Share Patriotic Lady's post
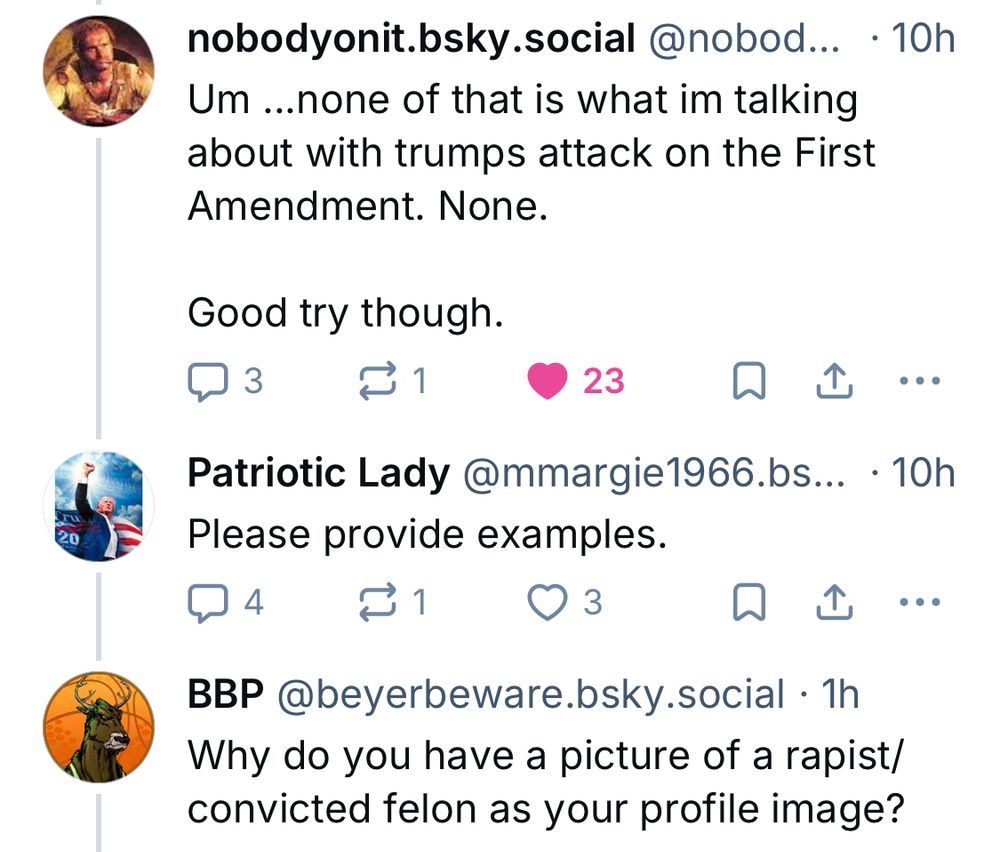Image resolution: width=1000 pixels, height=852 pixels. (835, 603)
